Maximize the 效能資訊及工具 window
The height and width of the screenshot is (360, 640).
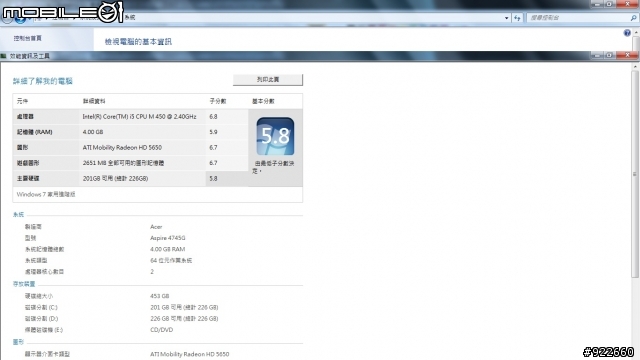click(x=609, y=55)
